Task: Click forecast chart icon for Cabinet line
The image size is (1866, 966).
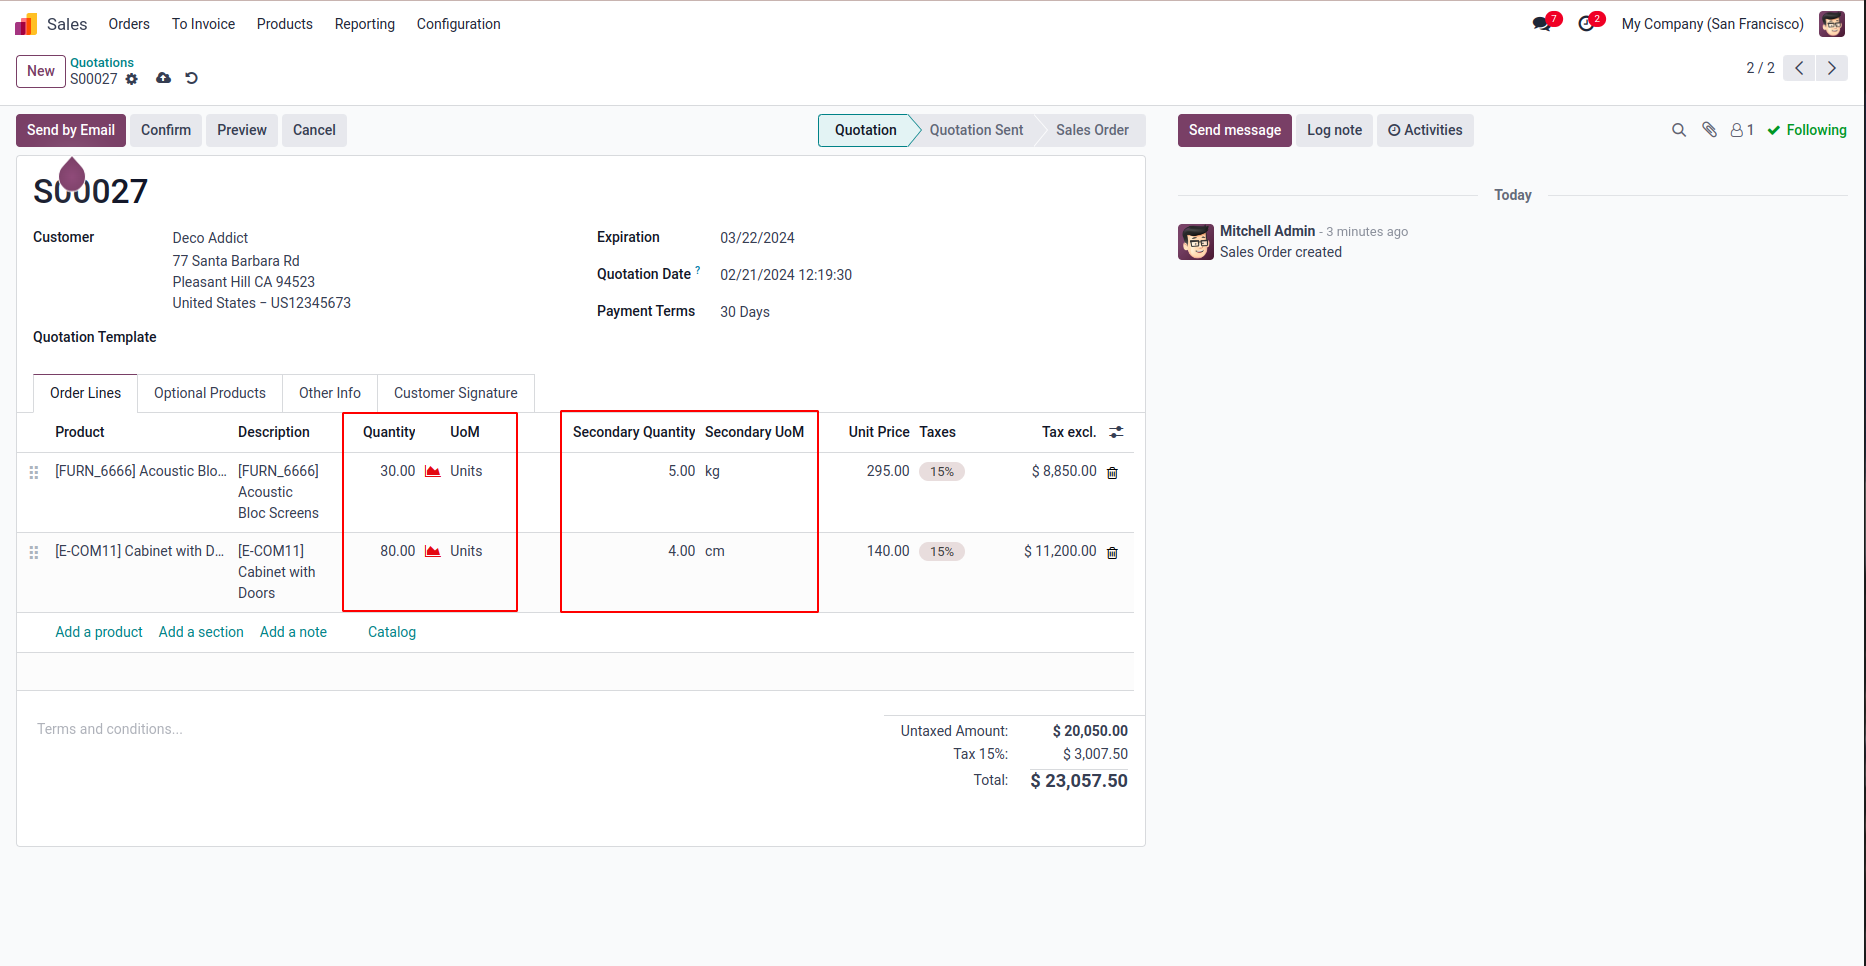Action: point(433,551)
